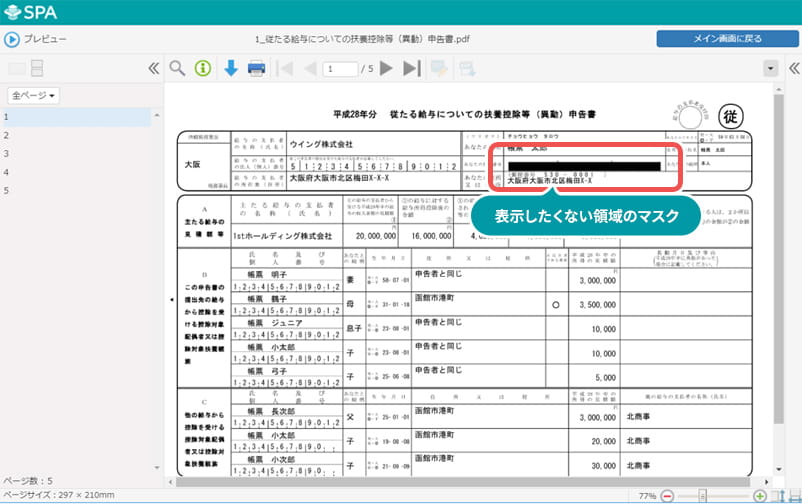Click the horizontal document scrollbar

pyautogui.click(x=462, y=482)
